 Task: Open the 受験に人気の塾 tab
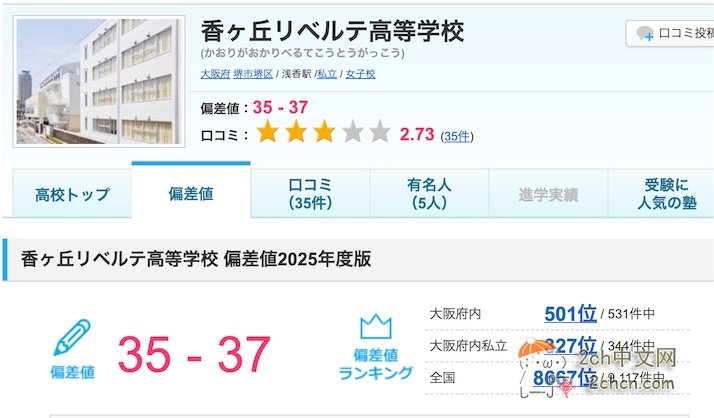click(667, 194)
